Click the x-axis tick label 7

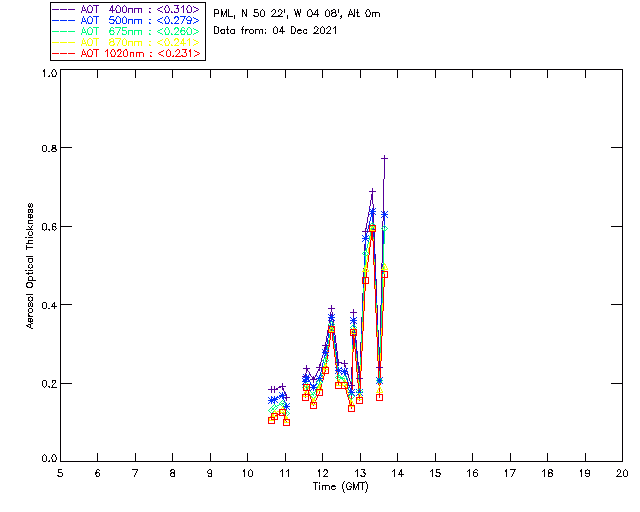[x=135, y=473]
